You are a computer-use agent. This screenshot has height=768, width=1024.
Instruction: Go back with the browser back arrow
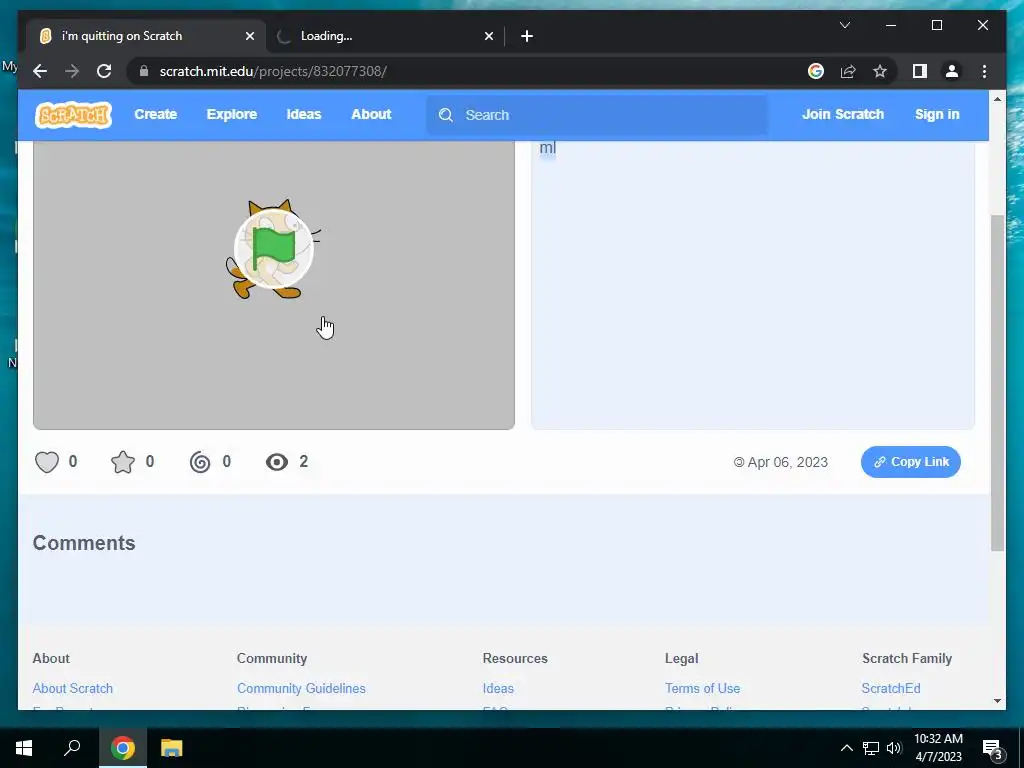(40, 71)
